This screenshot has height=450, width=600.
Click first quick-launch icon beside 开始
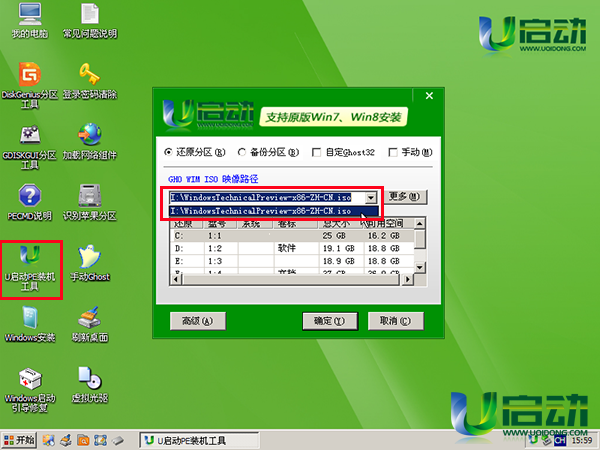49,440
